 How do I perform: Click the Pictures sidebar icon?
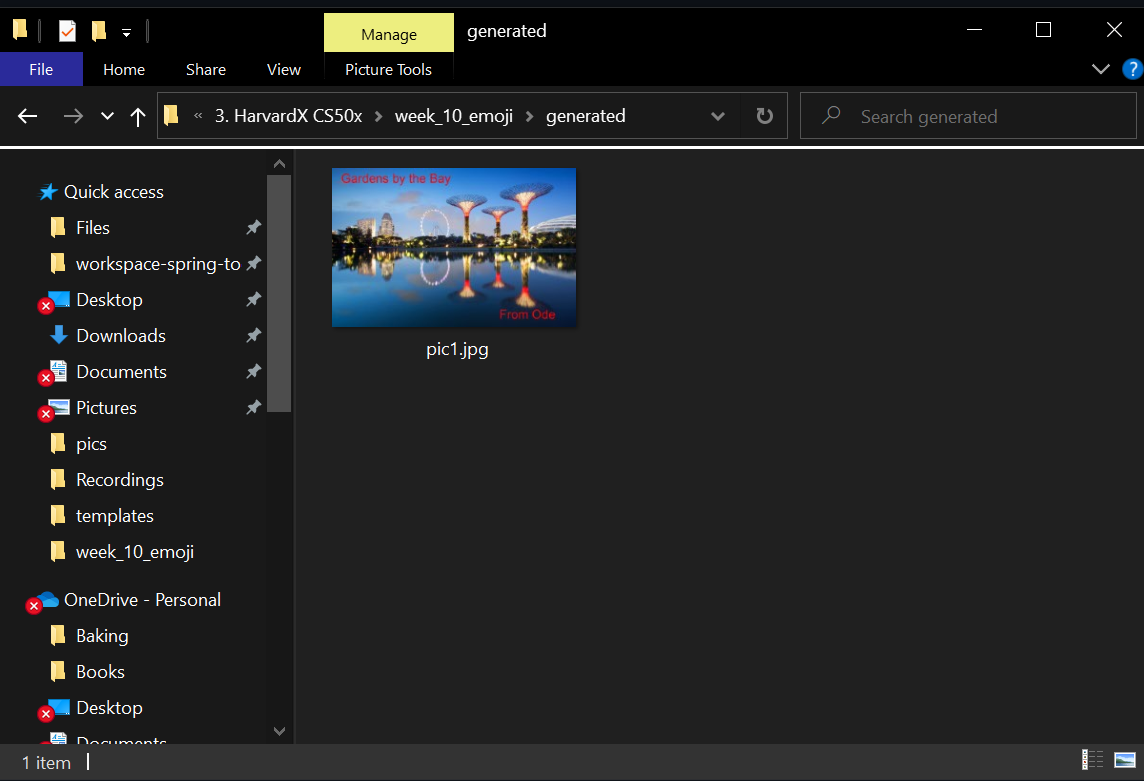pyautogui.click(x=55, y=407)
